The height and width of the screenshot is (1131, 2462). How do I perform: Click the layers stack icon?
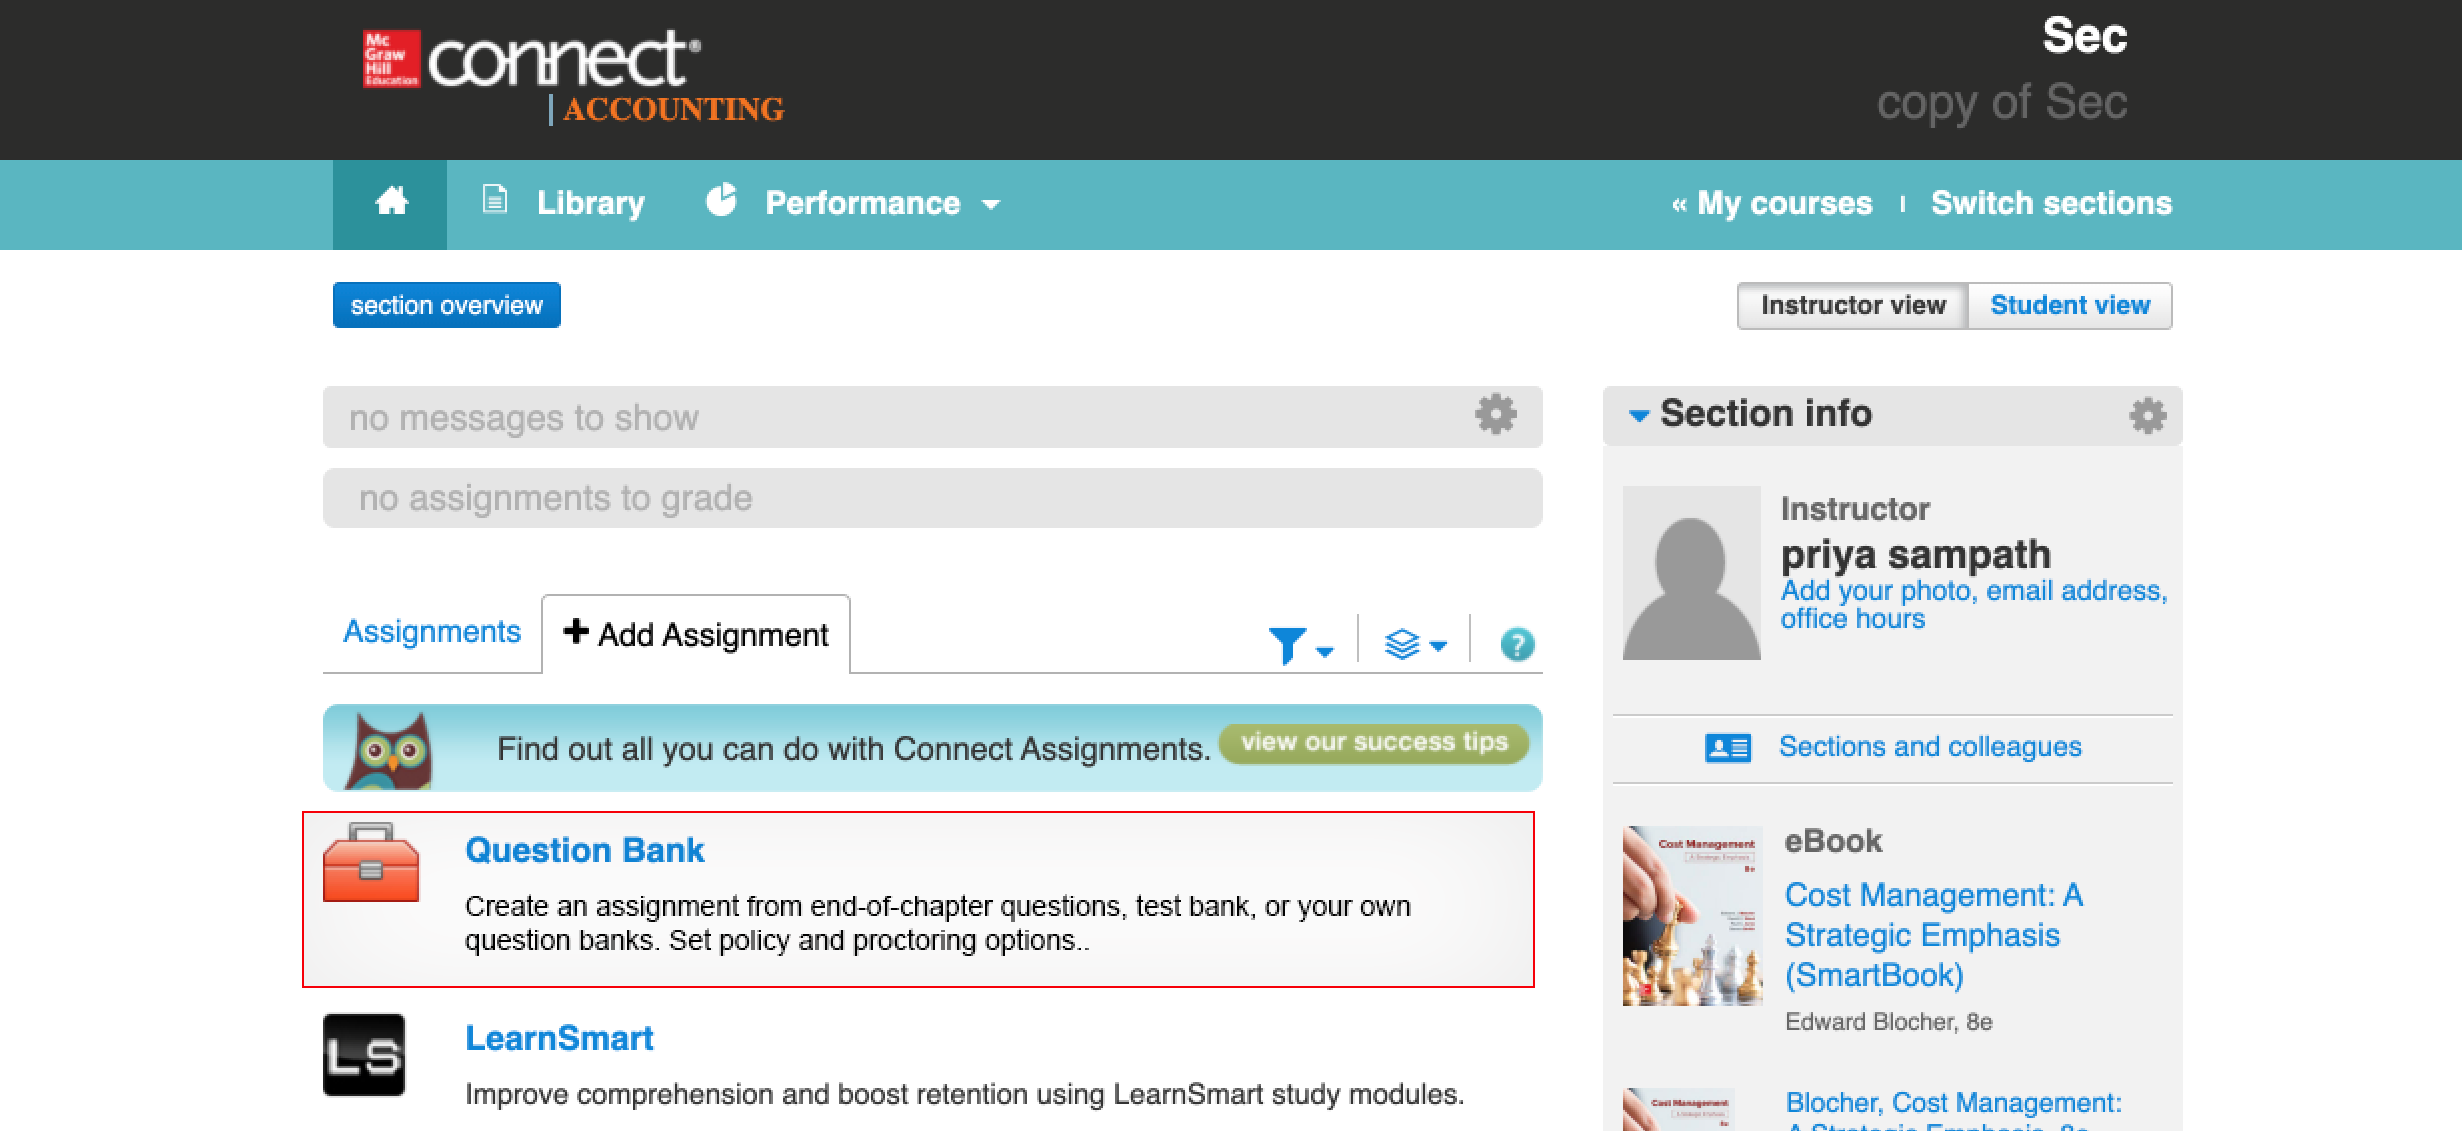(1402, 644)
